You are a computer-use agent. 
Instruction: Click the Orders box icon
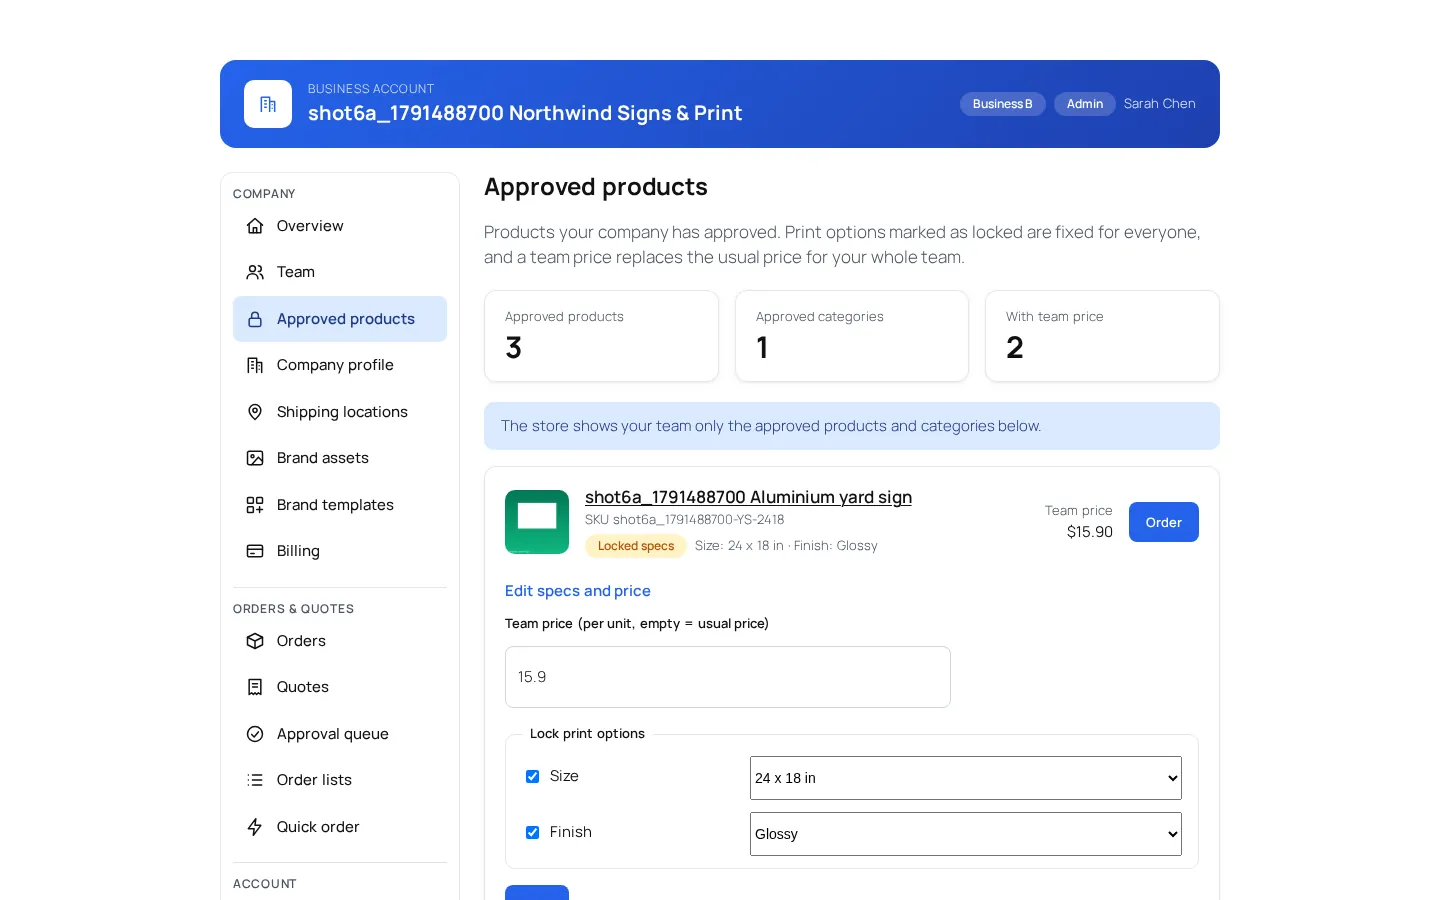point(255,641)
